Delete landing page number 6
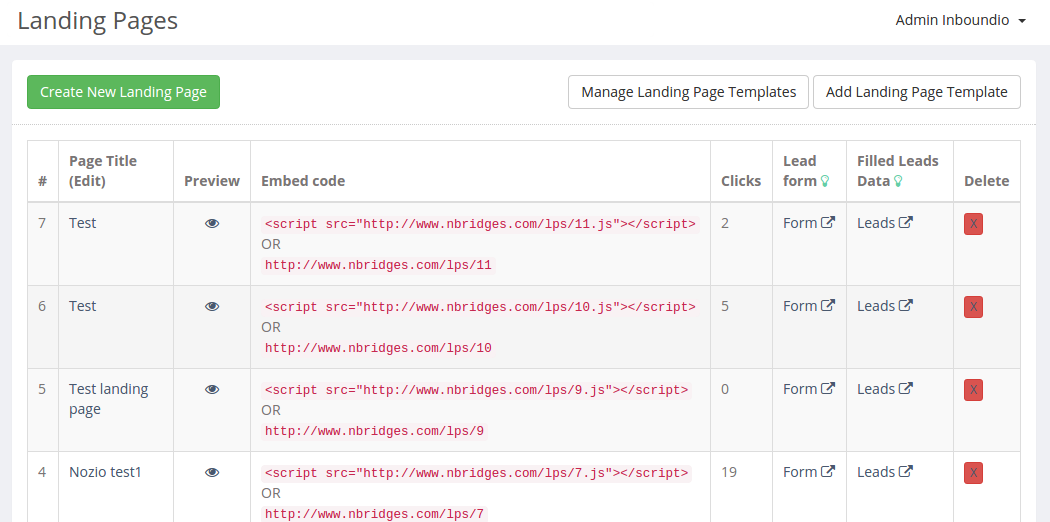The height and width of the screenshot is (522, 1050). pyautogui.click(x=973, y=307)
